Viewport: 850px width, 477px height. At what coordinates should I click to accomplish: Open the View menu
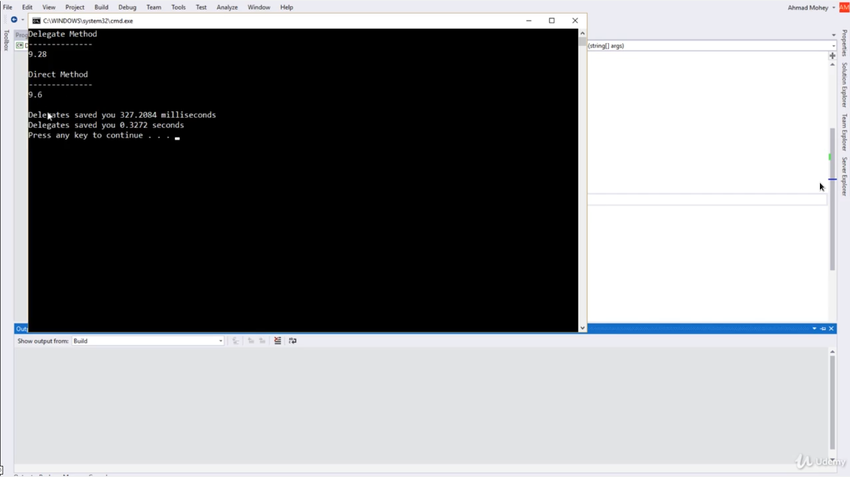point(49,7)
